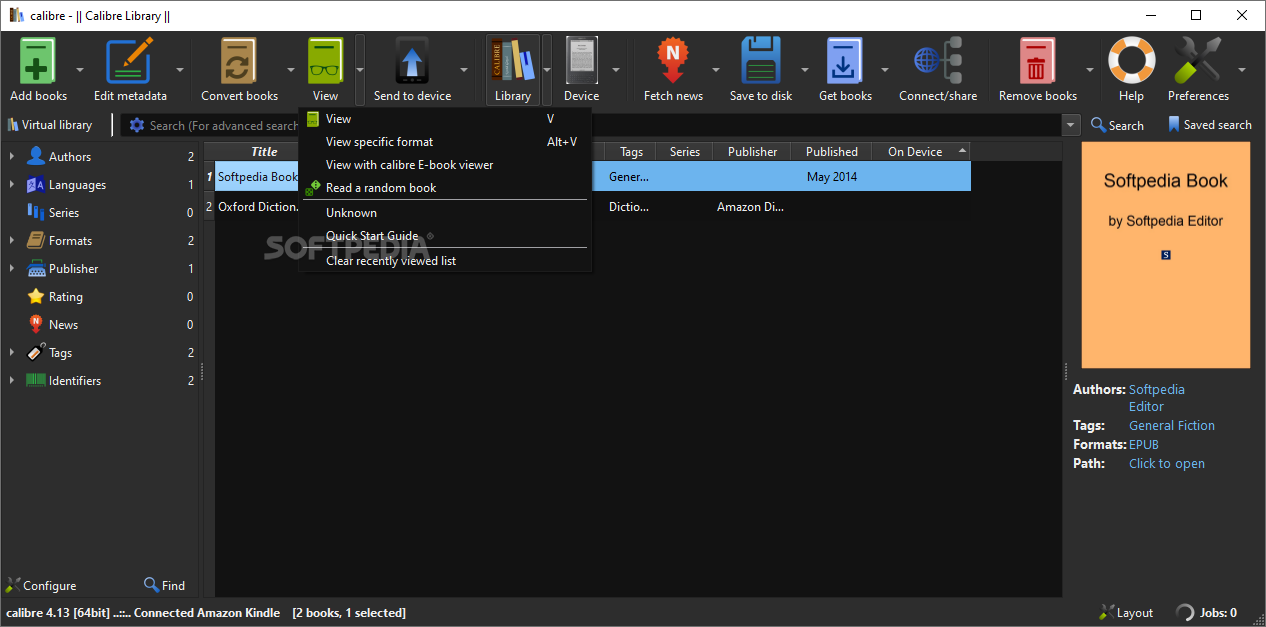
Task: Click Send to device icon
Action: click(x=412, y=61)
